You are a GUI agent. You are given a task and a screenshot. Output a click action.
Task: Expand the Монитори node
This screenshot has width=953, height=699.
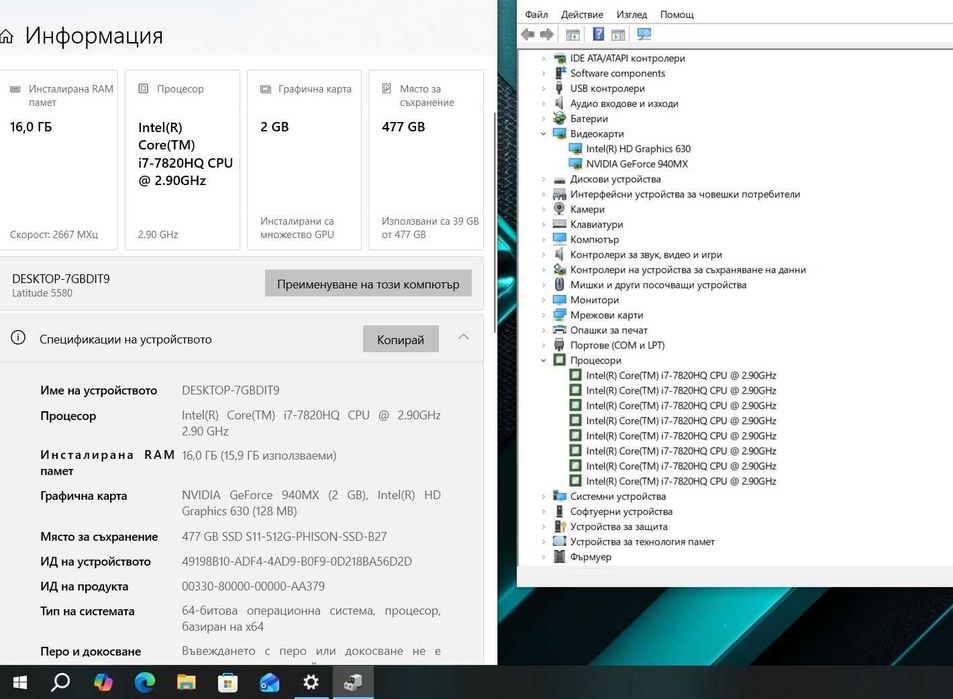click(x=543, y=300)
